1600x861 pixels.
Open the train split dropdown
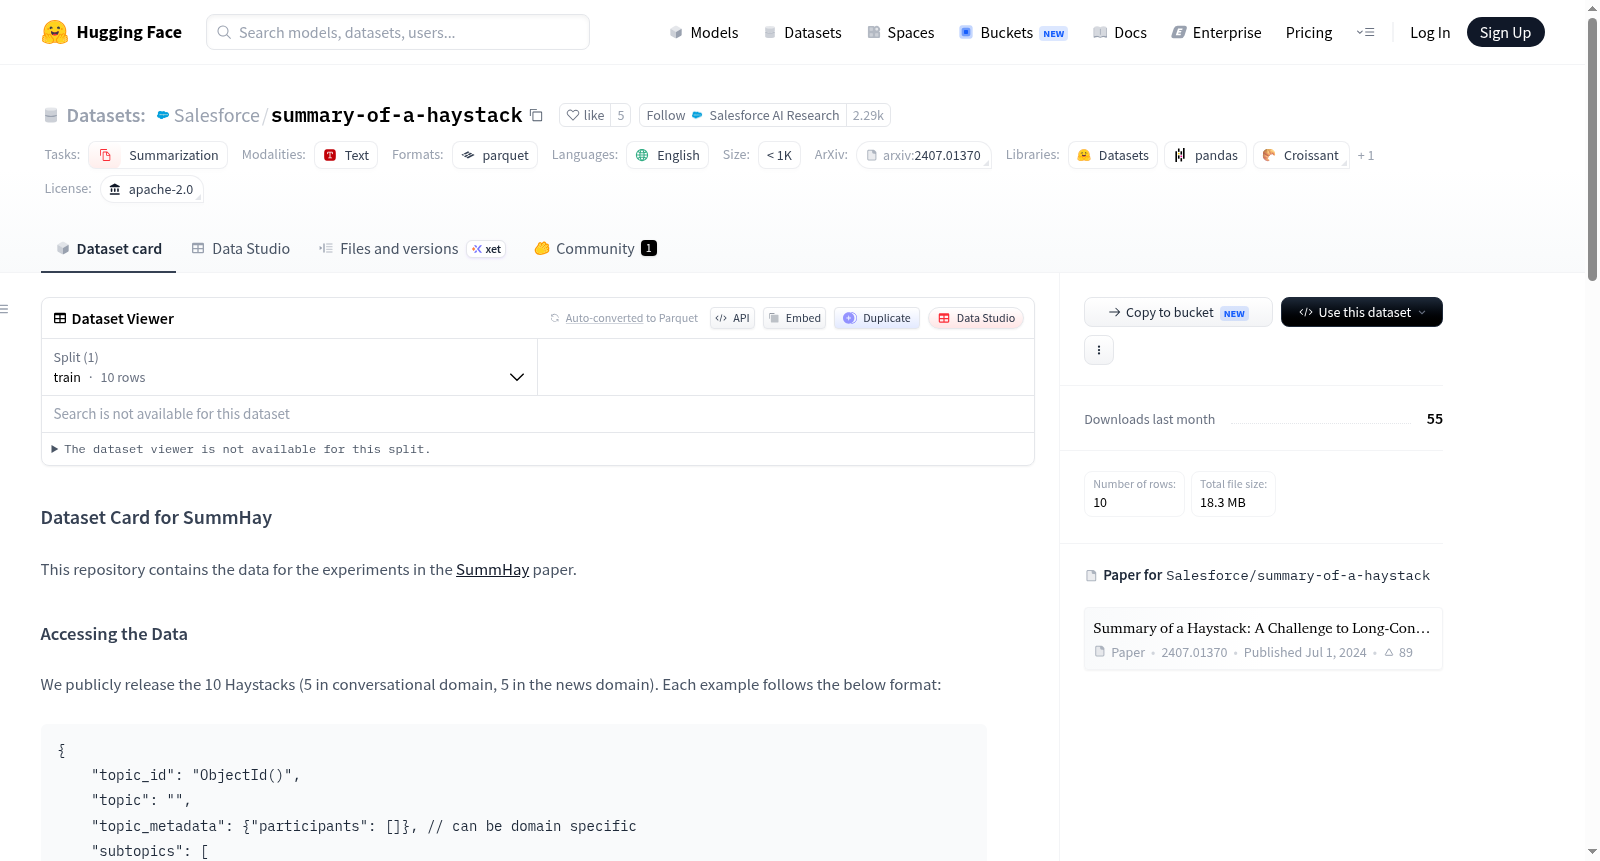point(289,367)
